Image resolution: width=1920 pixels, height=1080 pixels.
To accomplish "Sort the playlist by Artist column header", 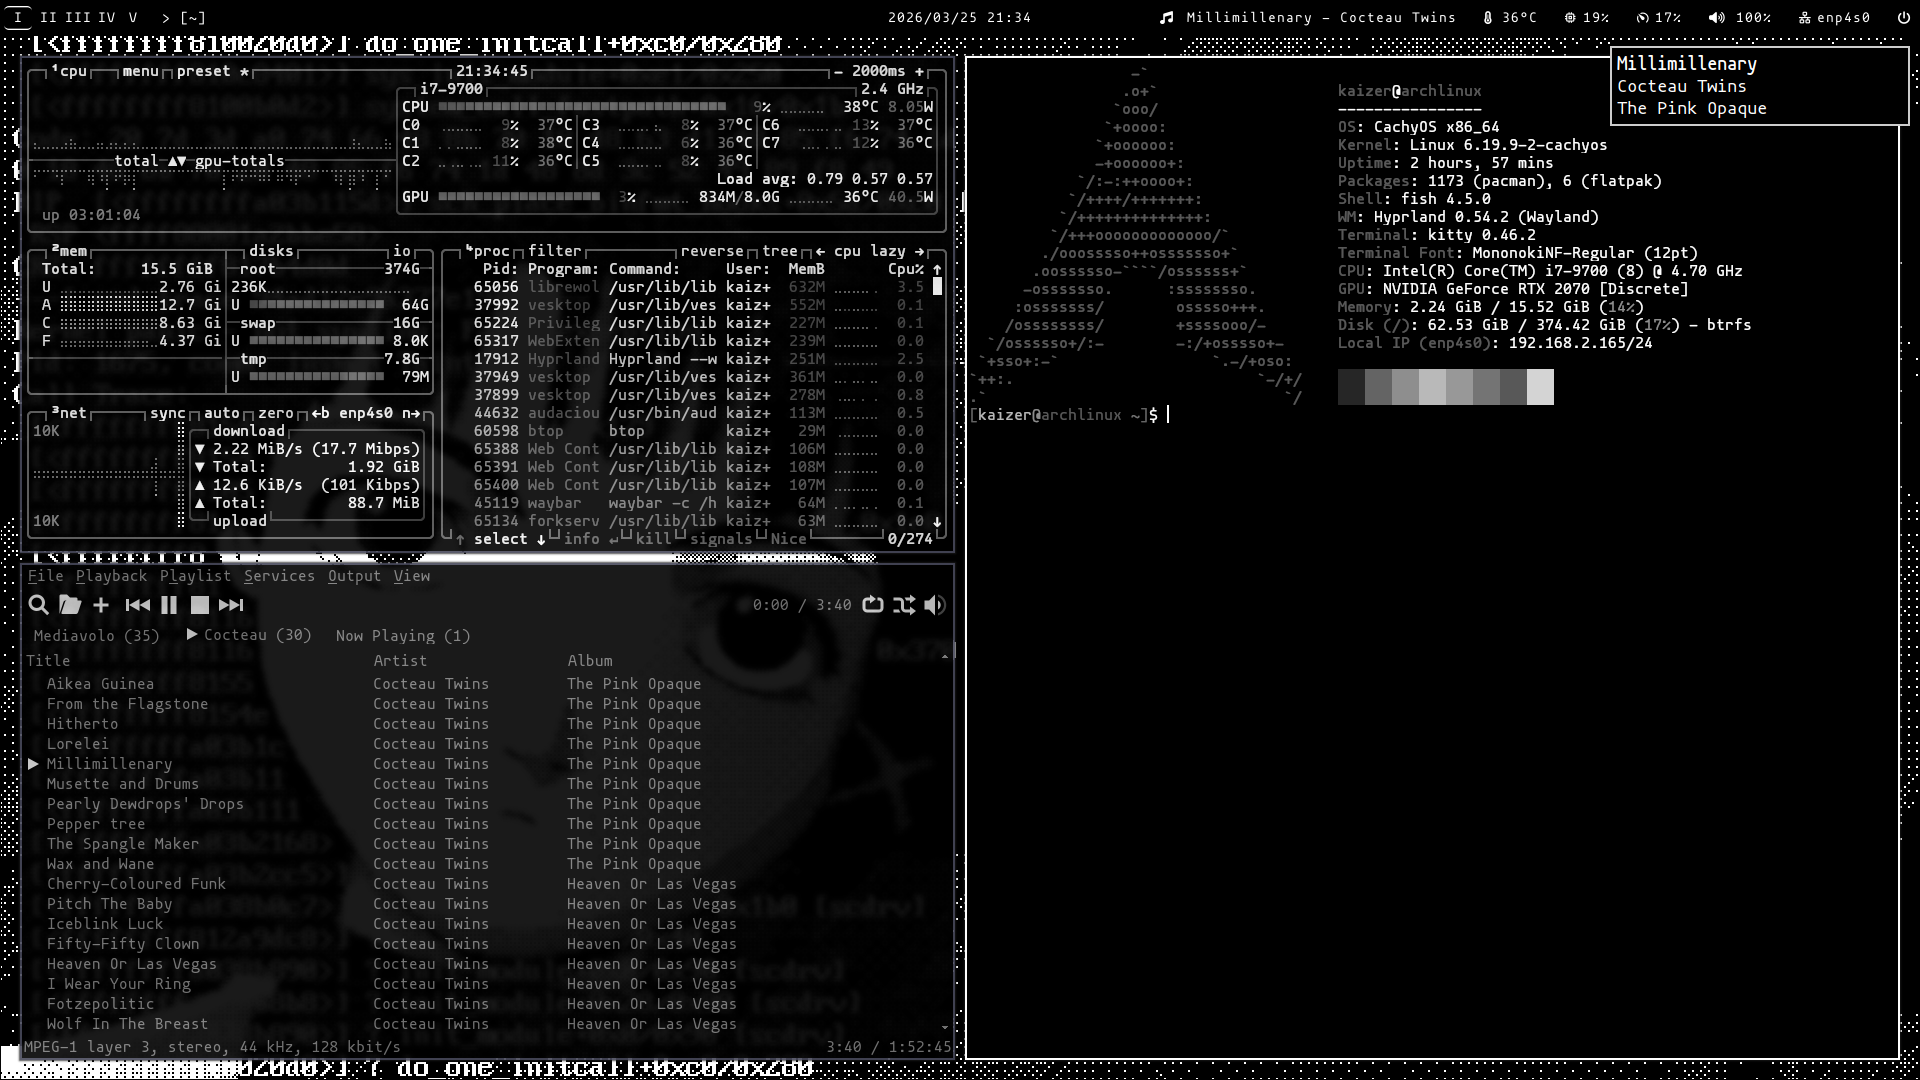I will [x=400, y=661].
